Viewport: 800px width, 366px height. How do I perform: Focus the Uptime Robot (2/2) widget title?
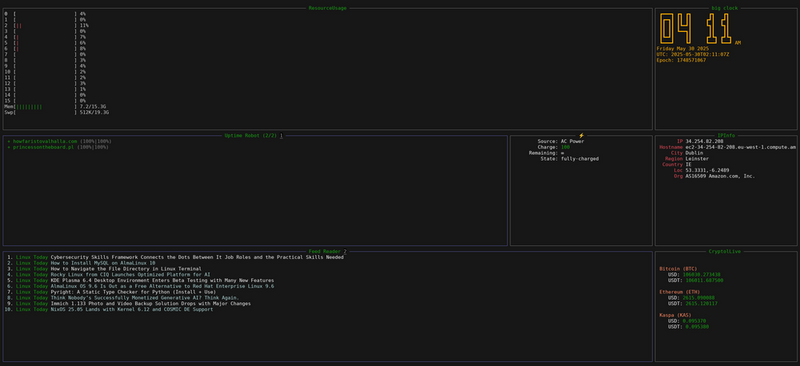pyautogui.click(x=251, y=135)
